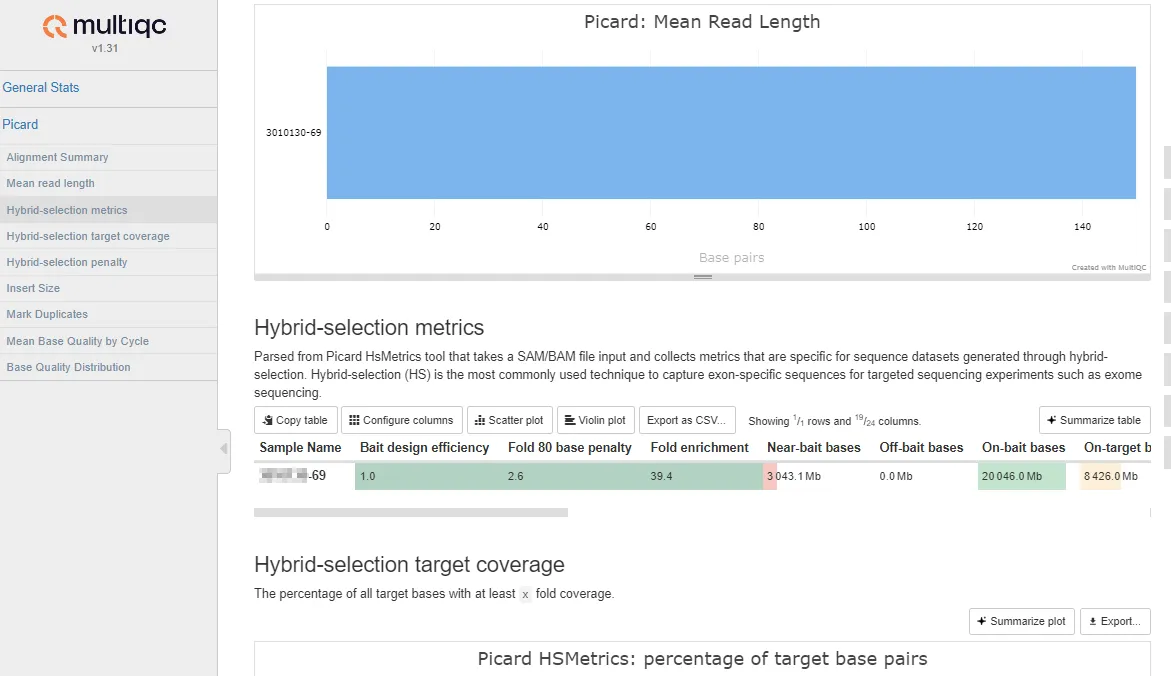Screen dimensions: 1171x676
Task: Click the table's horizontal scrollbar
Action: (x=410, y=513)
